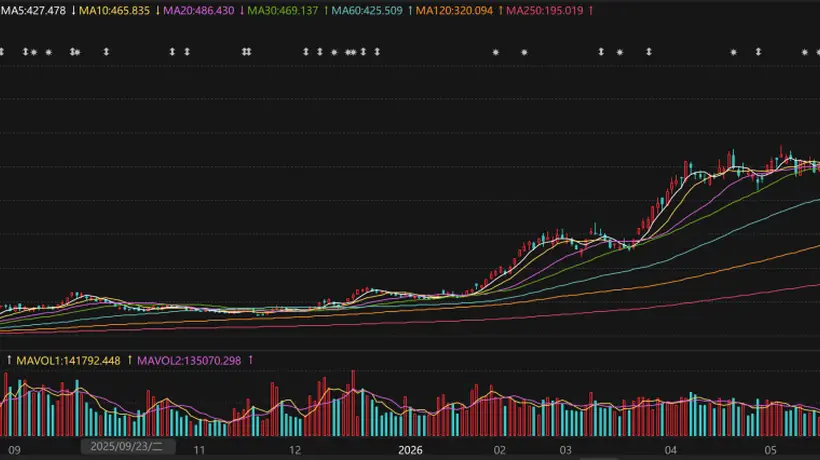Screen dimensions: 820x460
Task: Click the adjacent pair of double-arrow markers before 12
Action: [247, 52]
